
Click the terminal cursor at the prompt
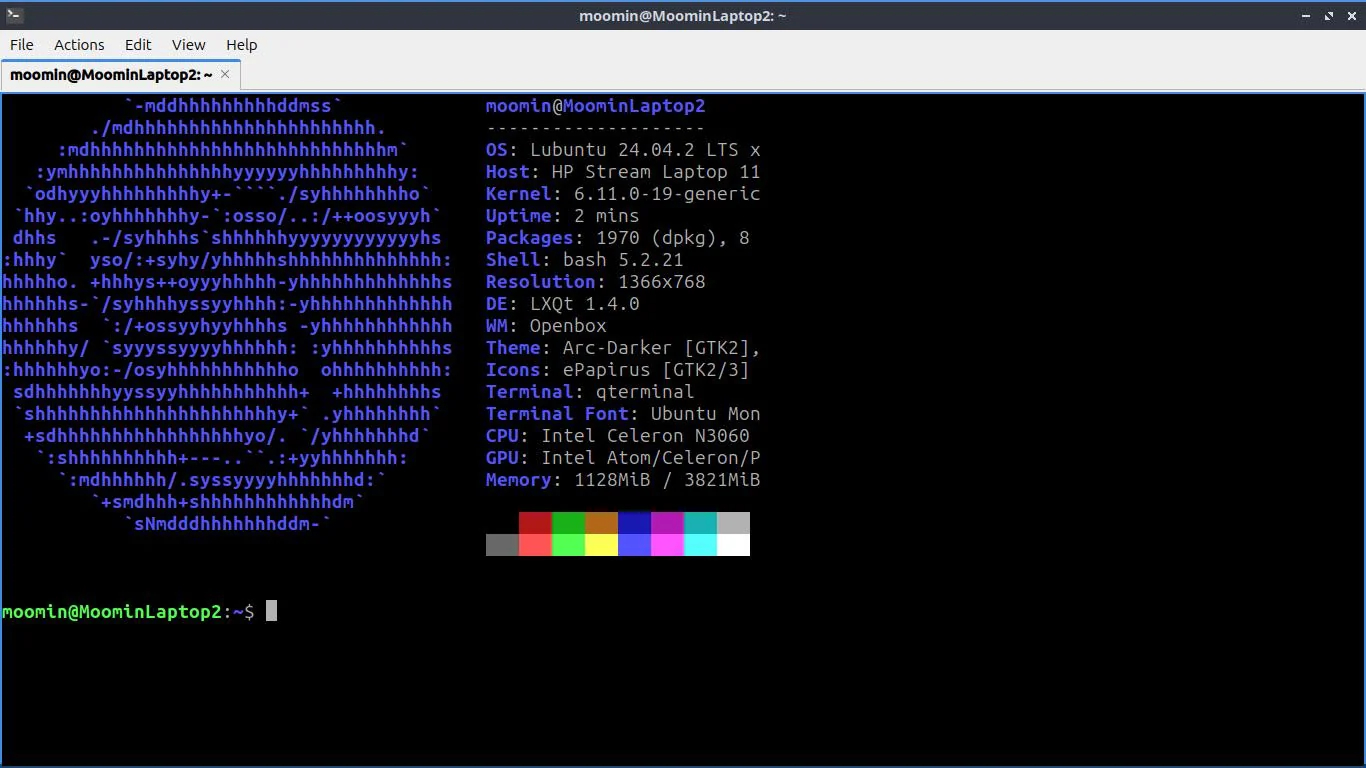(271, 611)
